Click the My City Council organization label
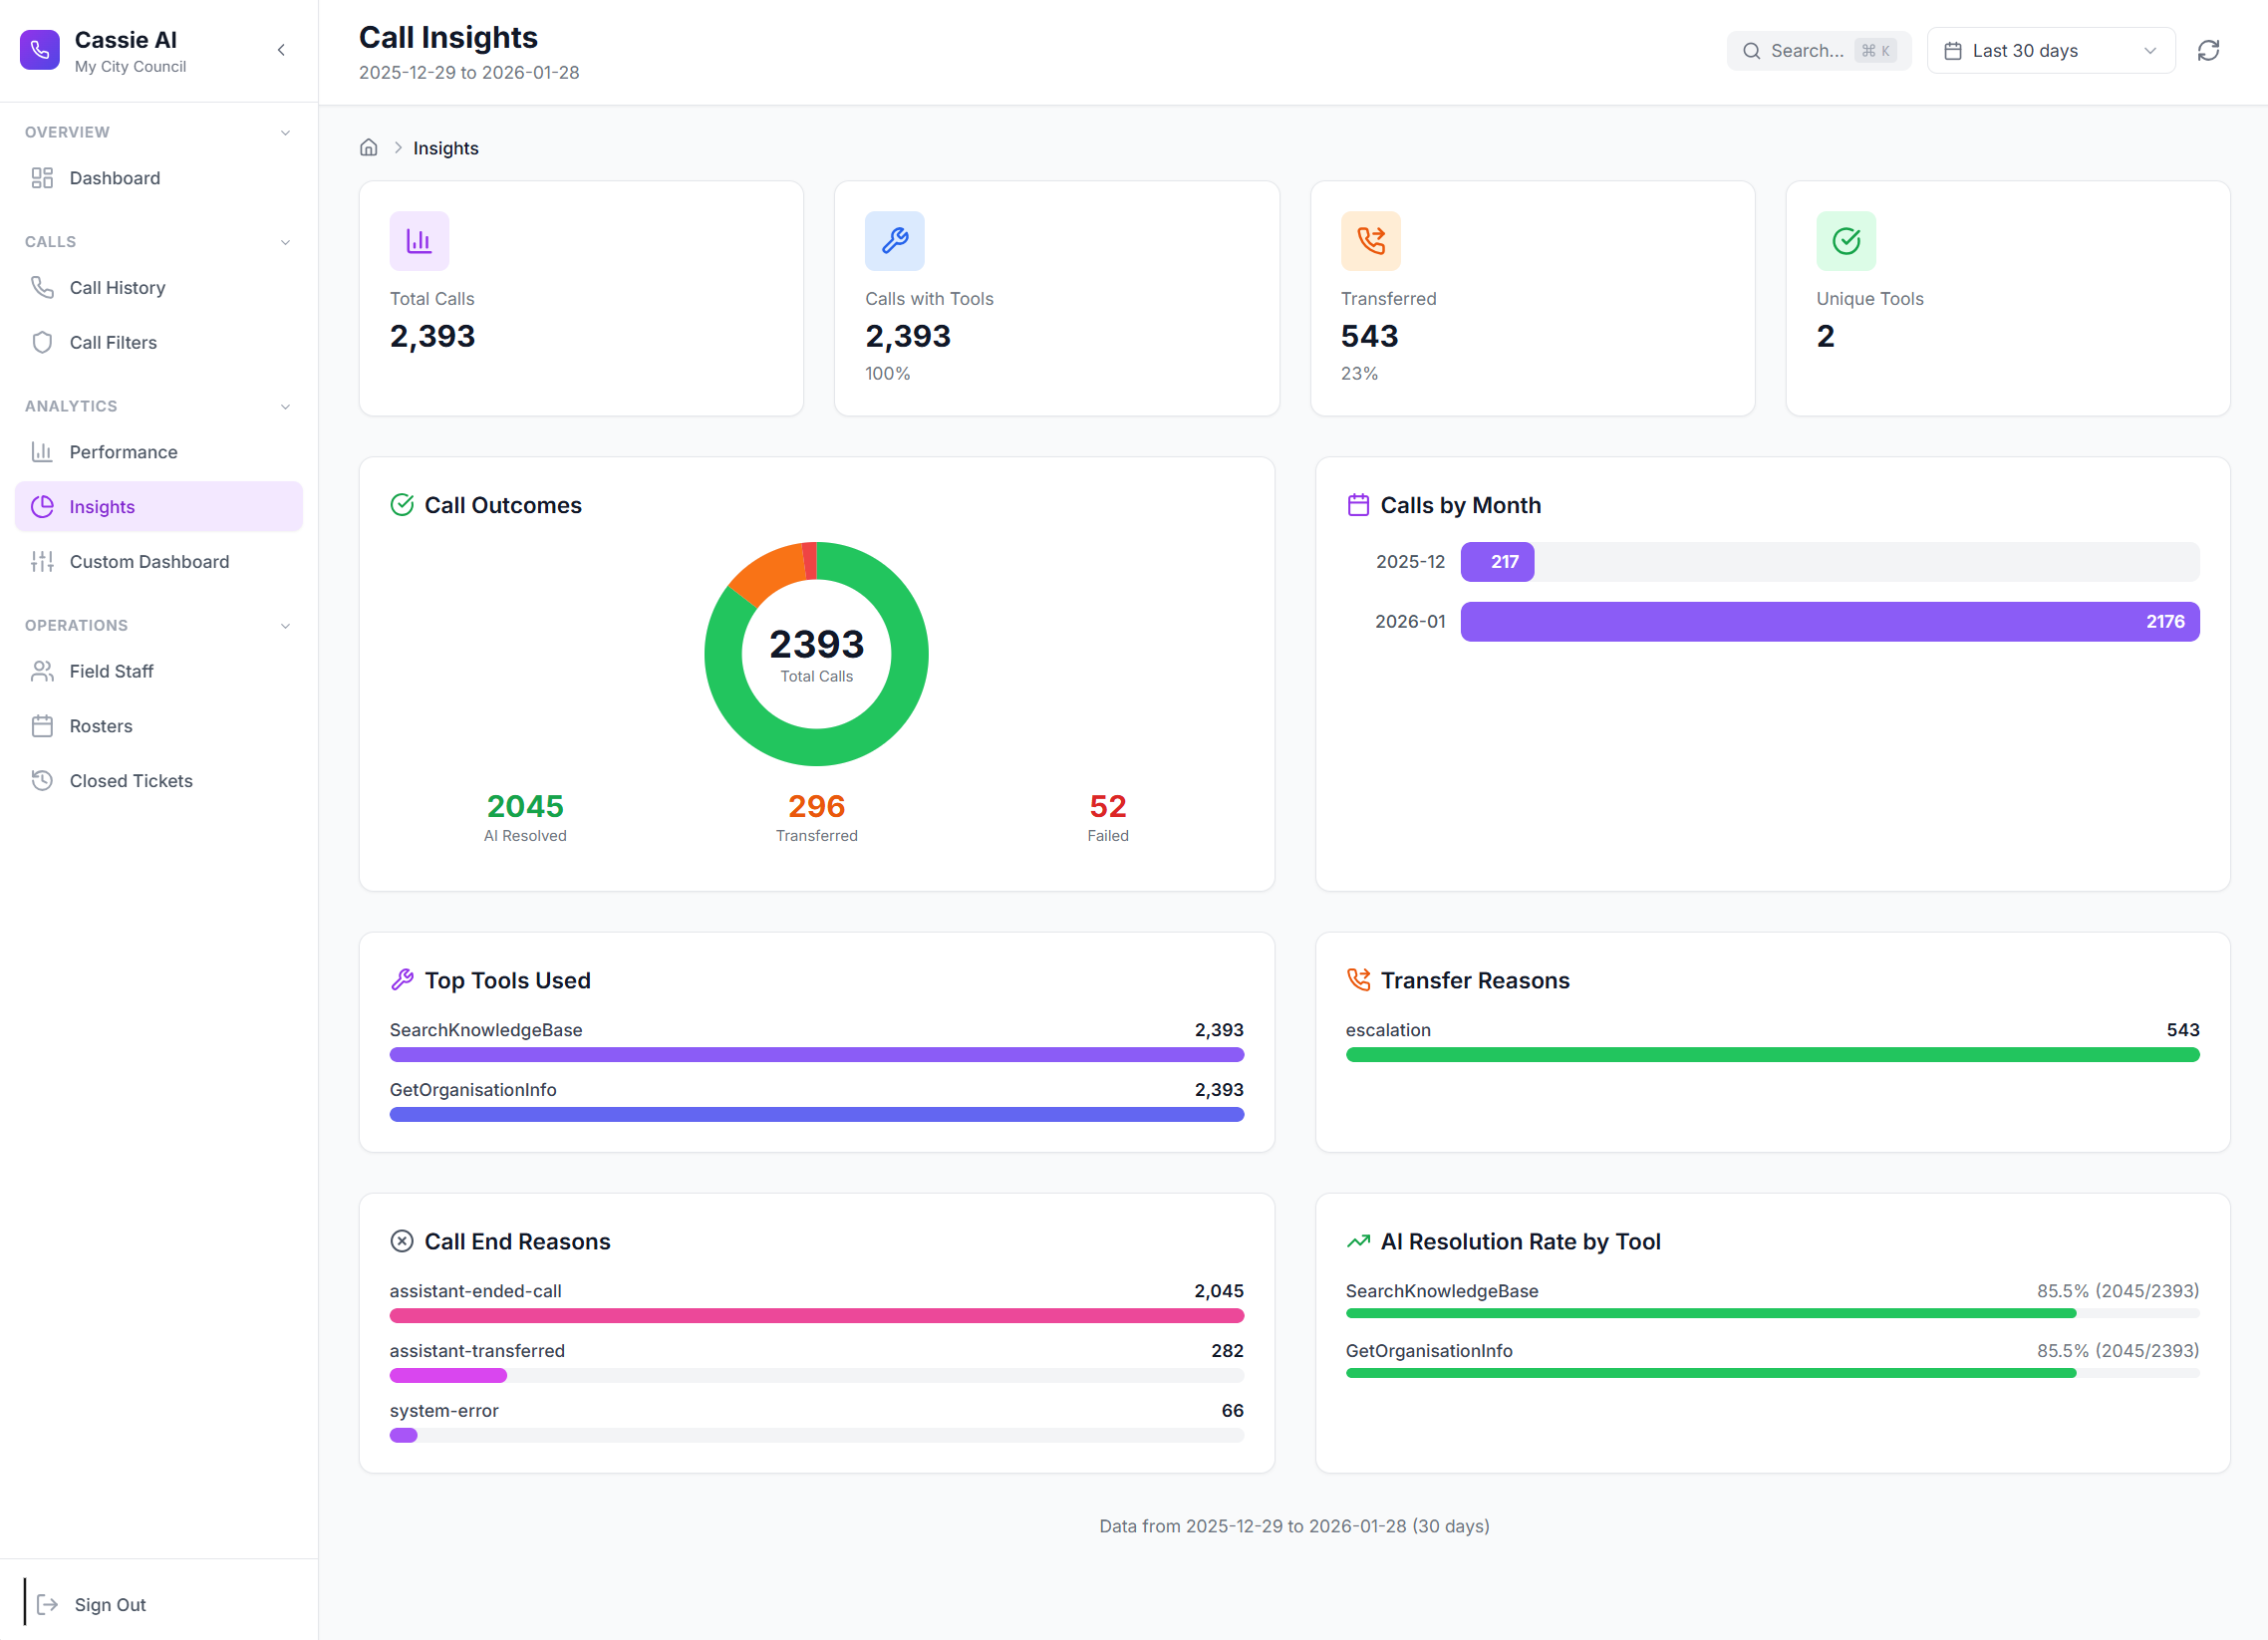 (x=130, y=67)
